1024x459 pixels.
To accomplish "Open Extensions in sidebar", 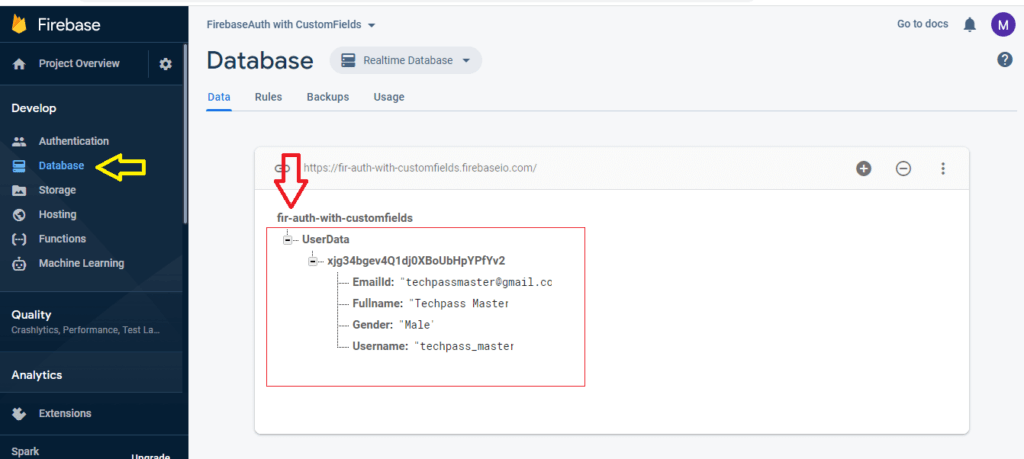I will [65, 413].
